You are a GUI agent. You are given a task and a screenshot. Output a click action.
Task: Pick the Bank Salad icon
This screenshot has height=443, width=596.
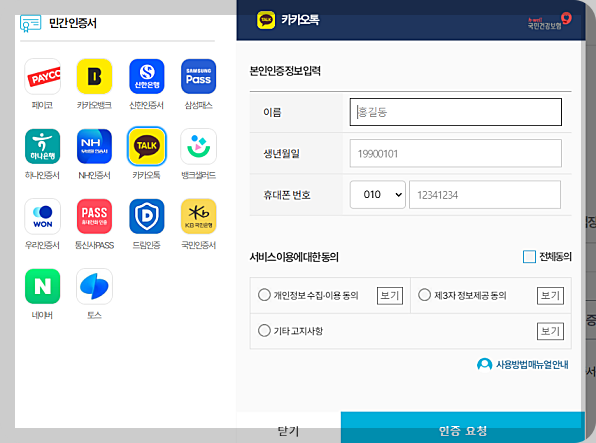198,146
